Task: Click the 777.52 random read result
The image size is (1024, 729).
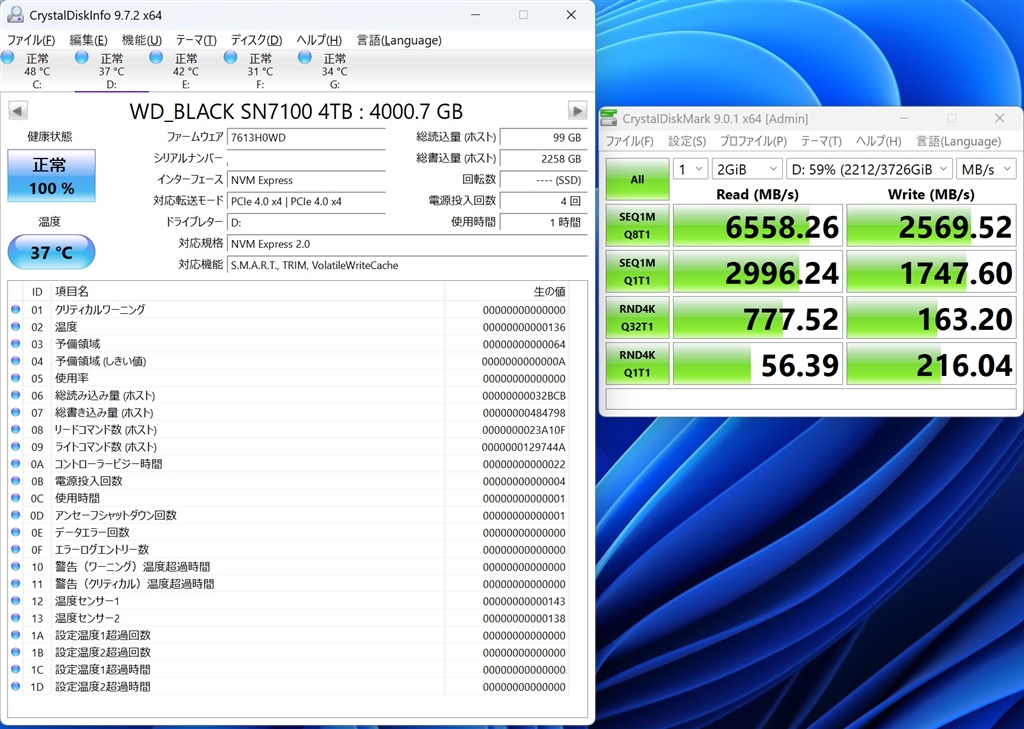Action: pos(758,318)
